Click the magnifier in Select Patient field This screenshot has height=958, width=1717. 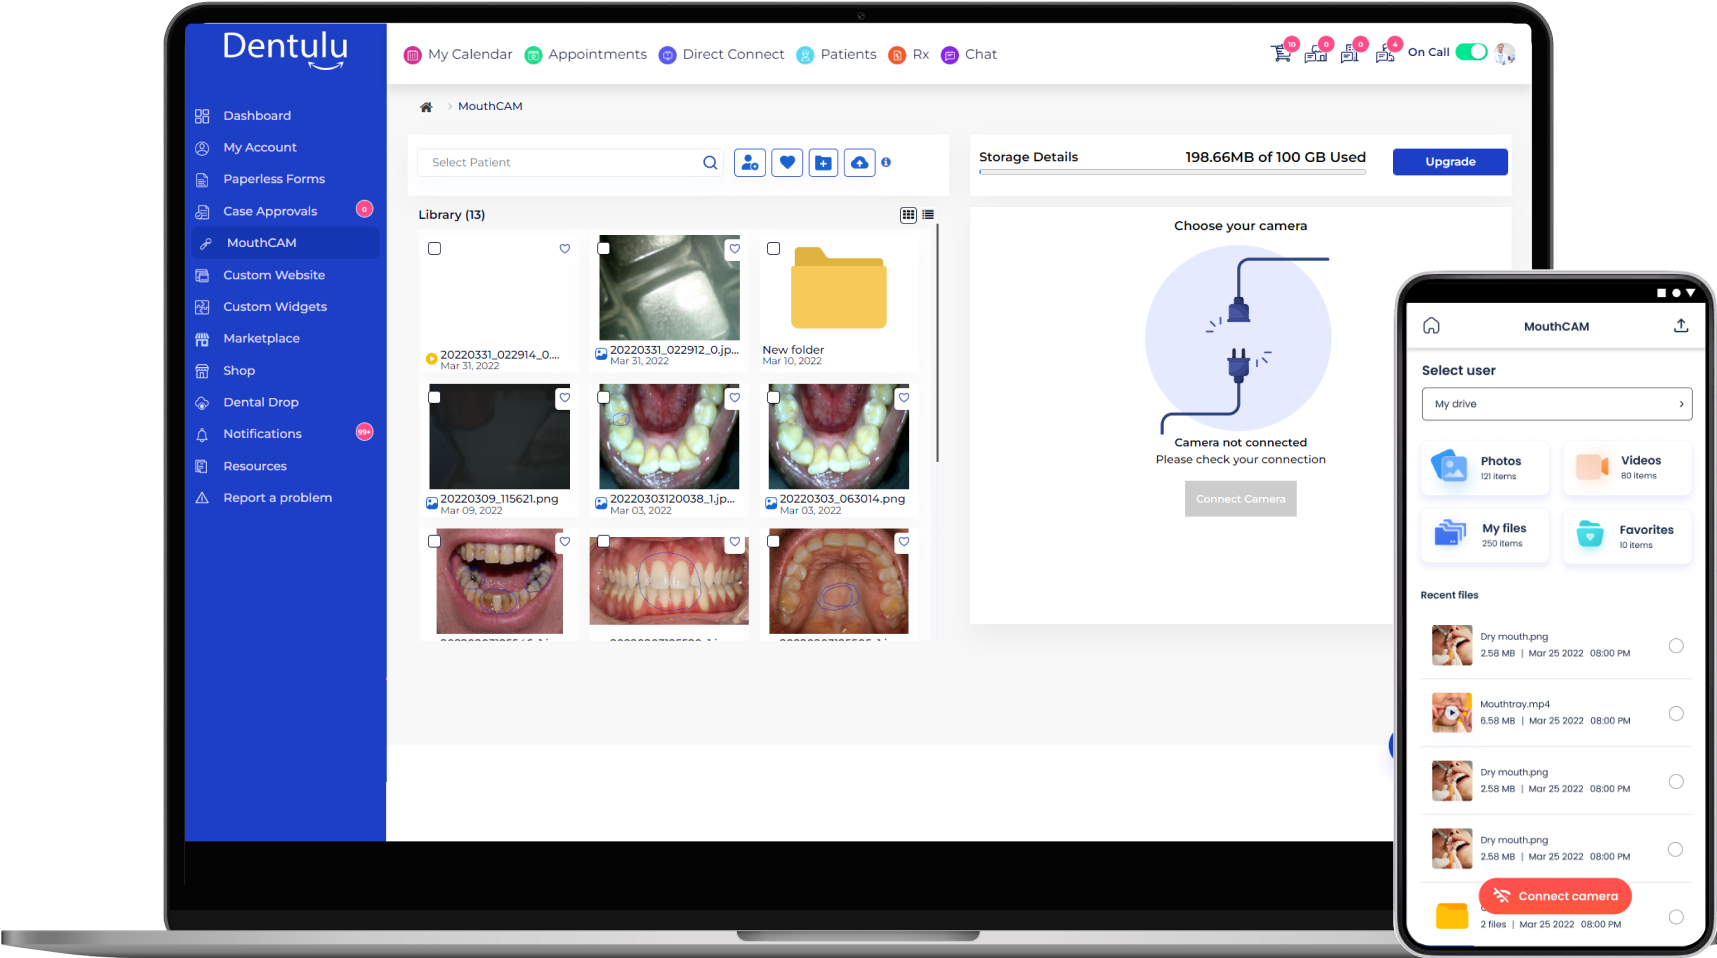coord(710,163)
